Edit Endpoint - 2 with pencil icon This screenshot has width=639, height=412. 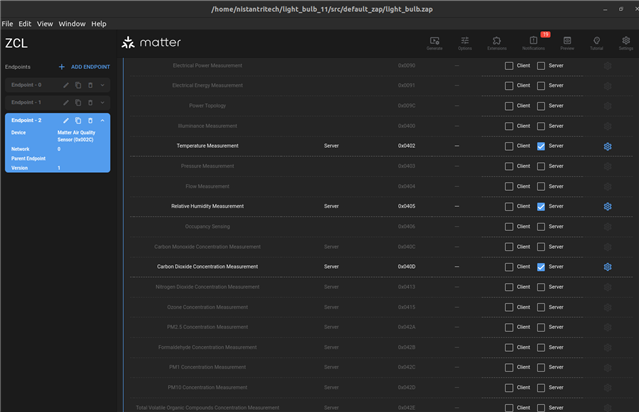pyautogui.click(x=66, y=121)
